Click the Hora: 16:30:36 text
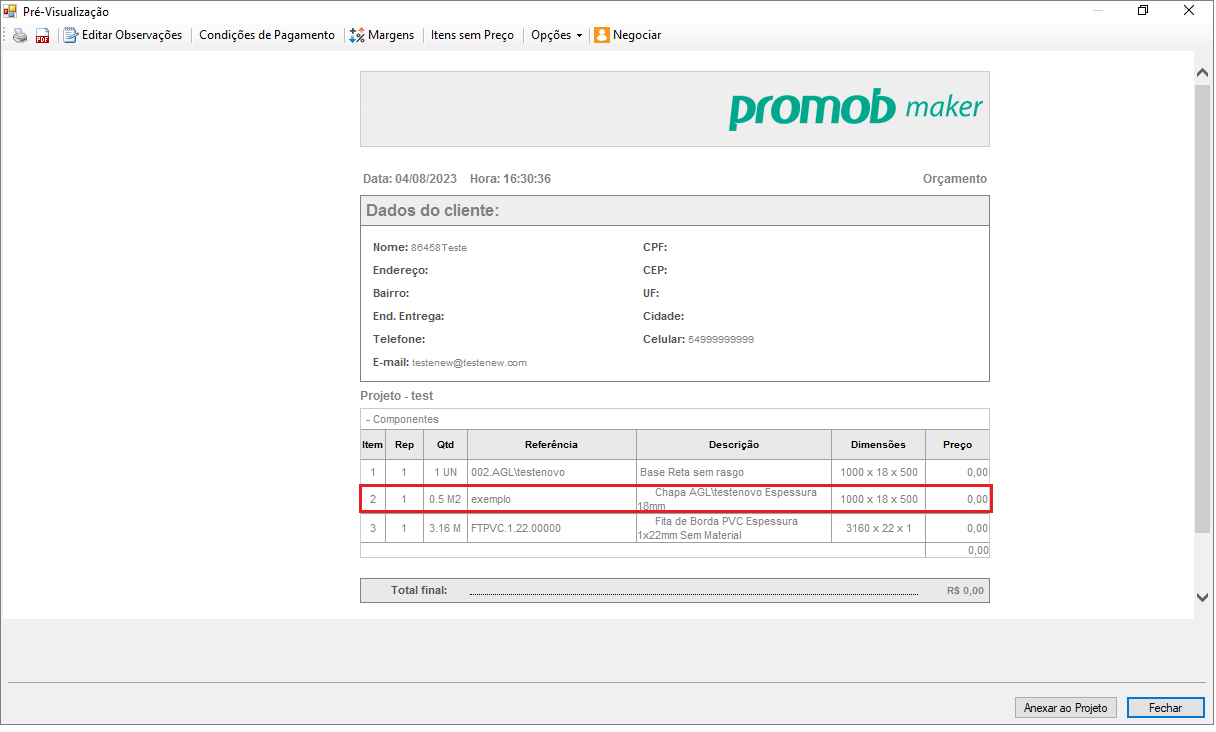This screenshot has width=1216, height=732. 510,179
